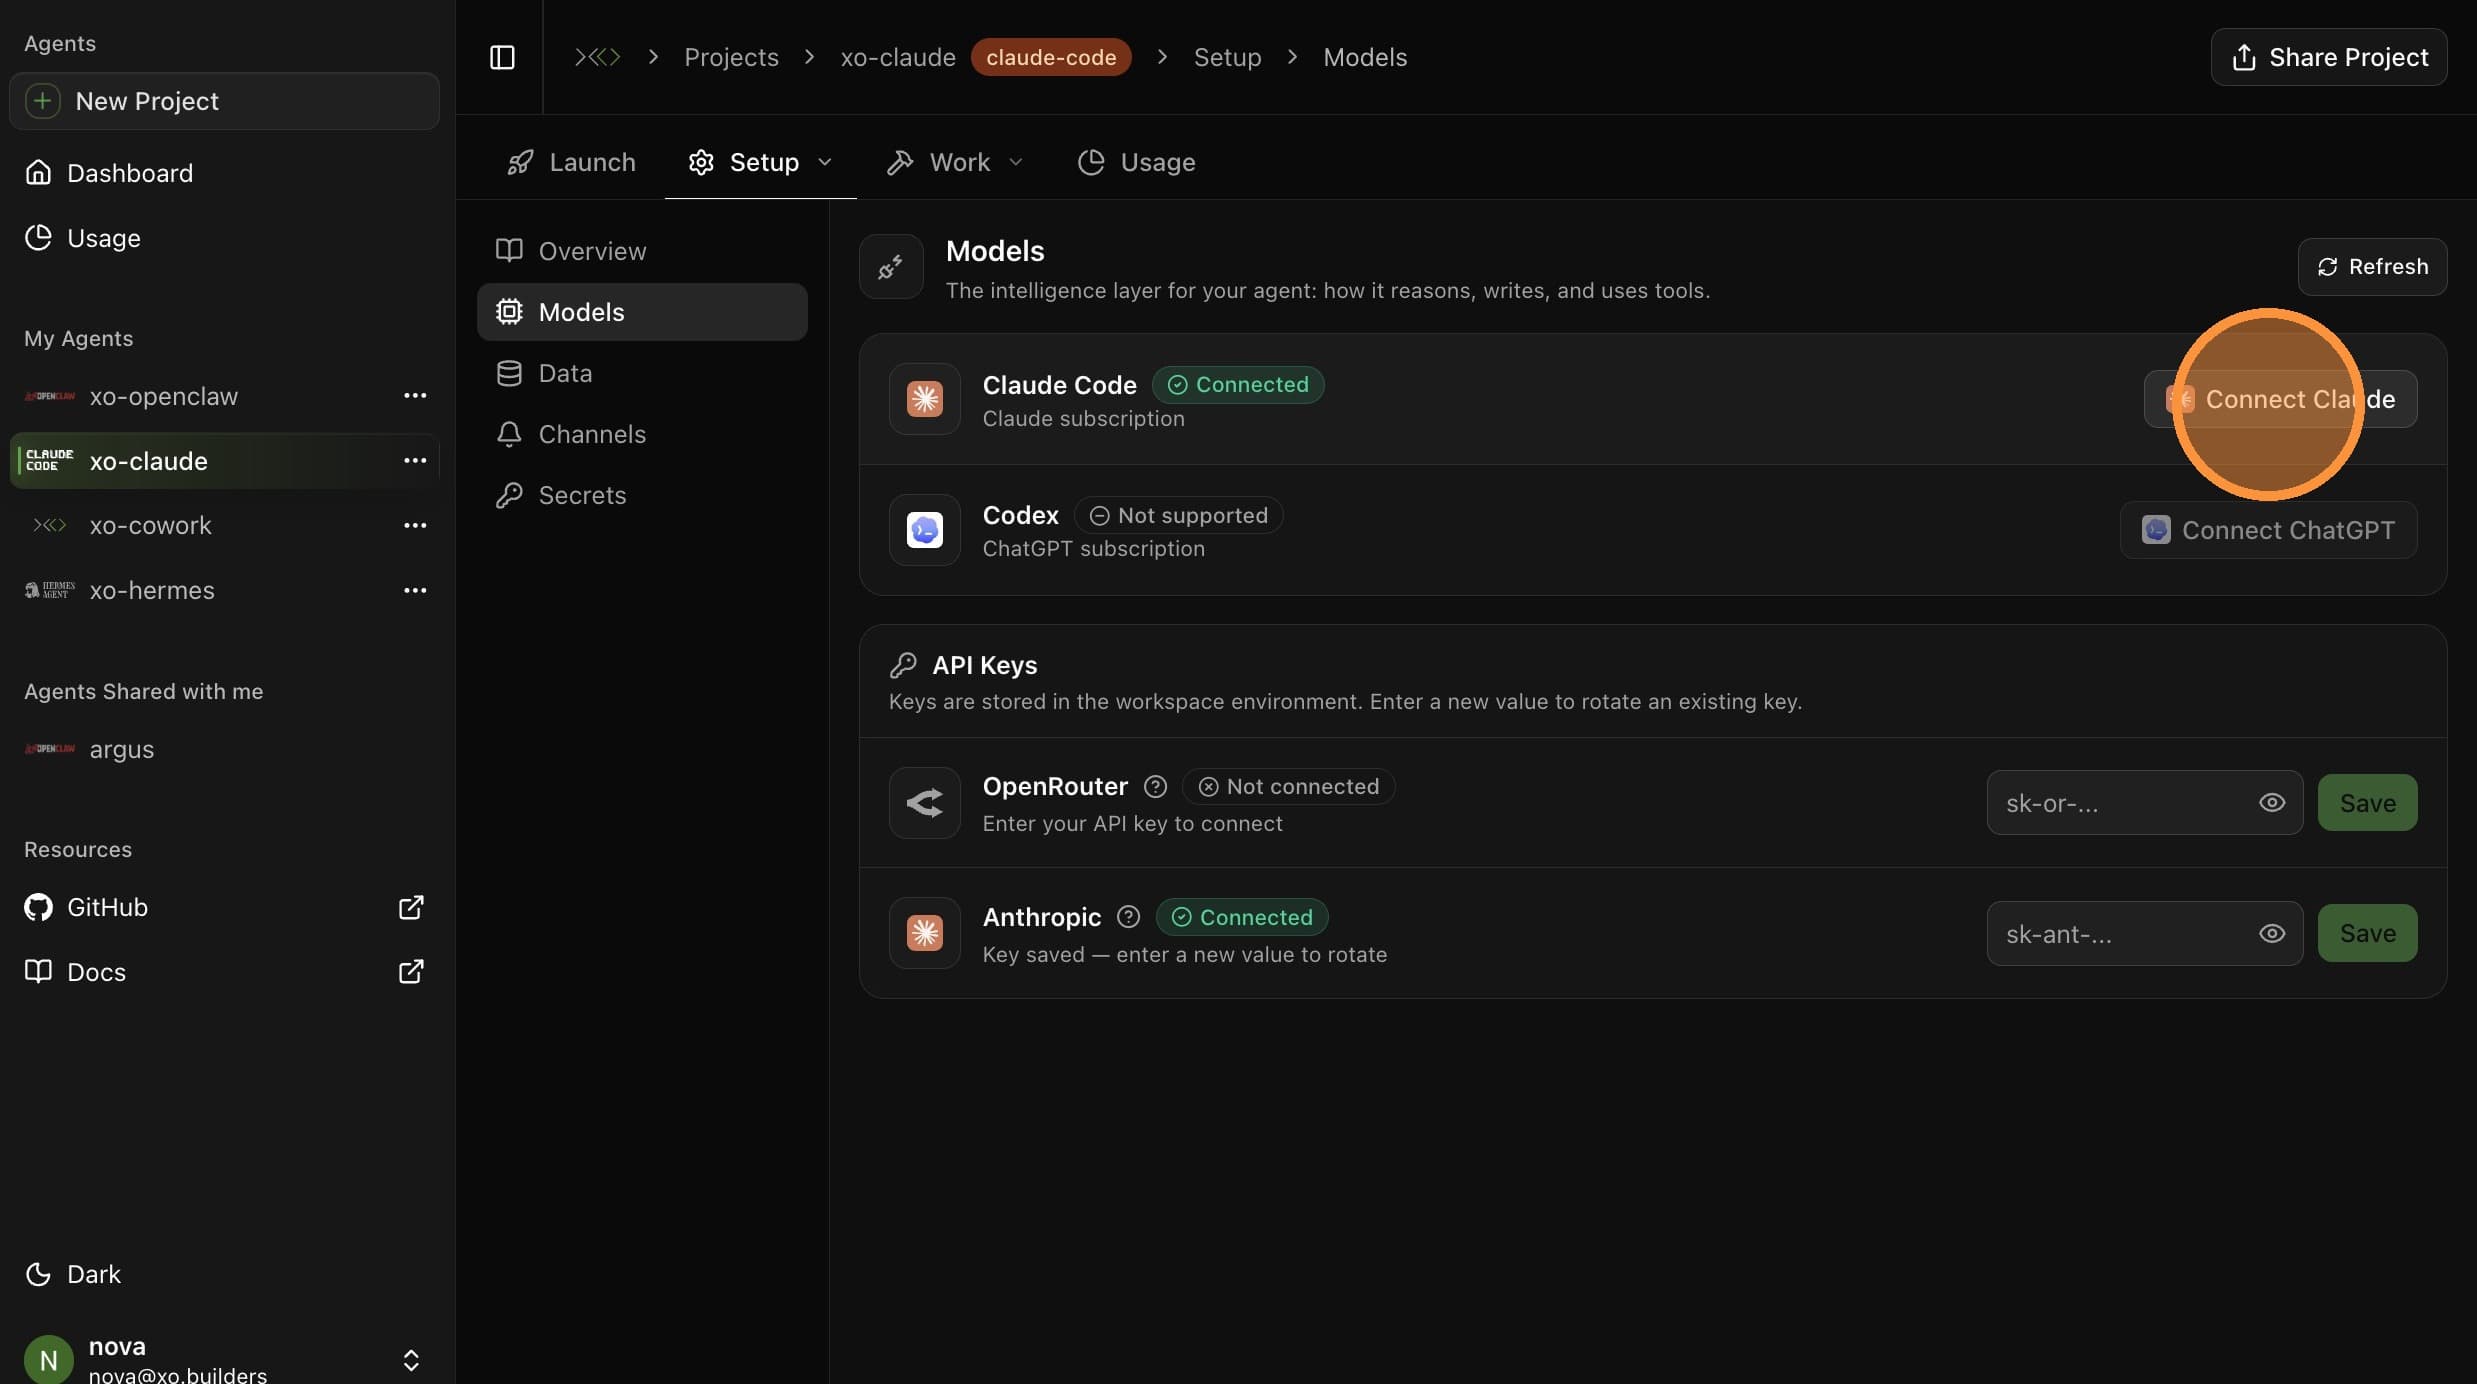This screenshot has width=2477, height=1384.
Task: Switch to the top Usage tab
Action: (x=1136, y=162)
